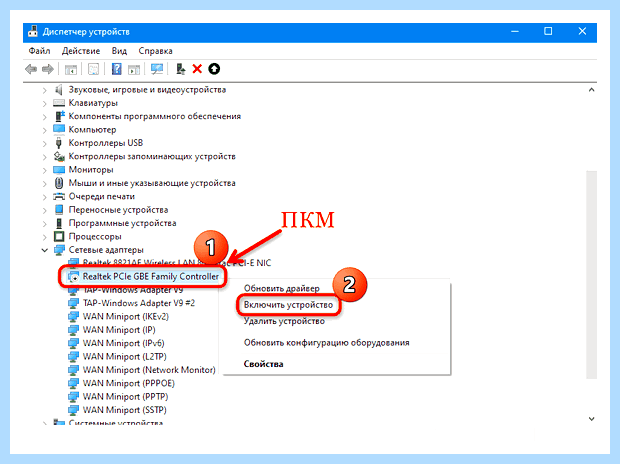The height and width of the screenshot is (464, 620).
Task: Choose Свойства in context menu
Action: click(x=263, y=364)
